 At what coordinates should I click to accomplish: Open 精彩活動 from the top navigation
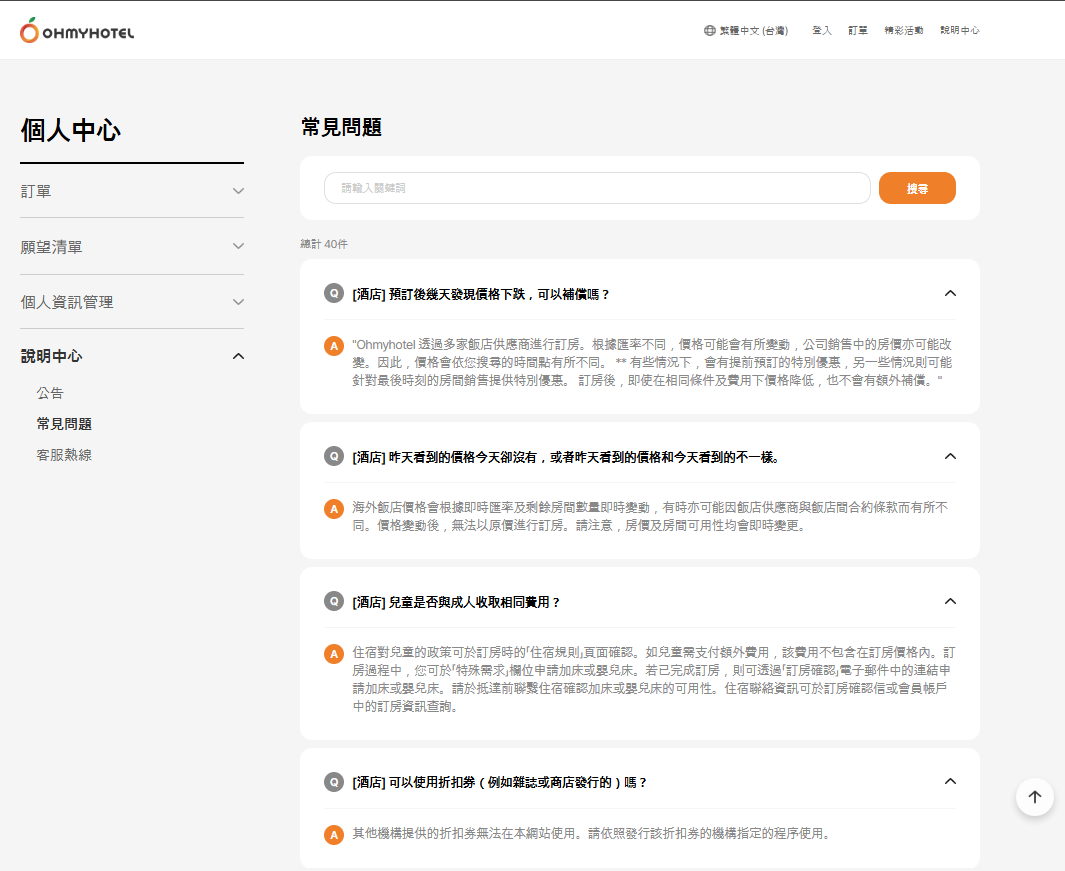[903, 31]
